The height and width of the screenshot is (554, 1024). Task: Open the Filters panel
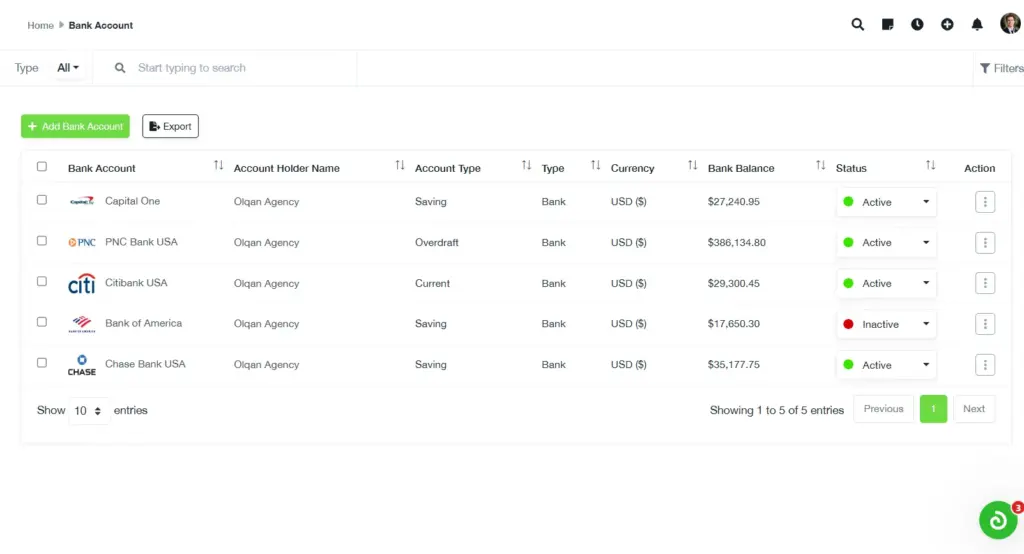1002,68
